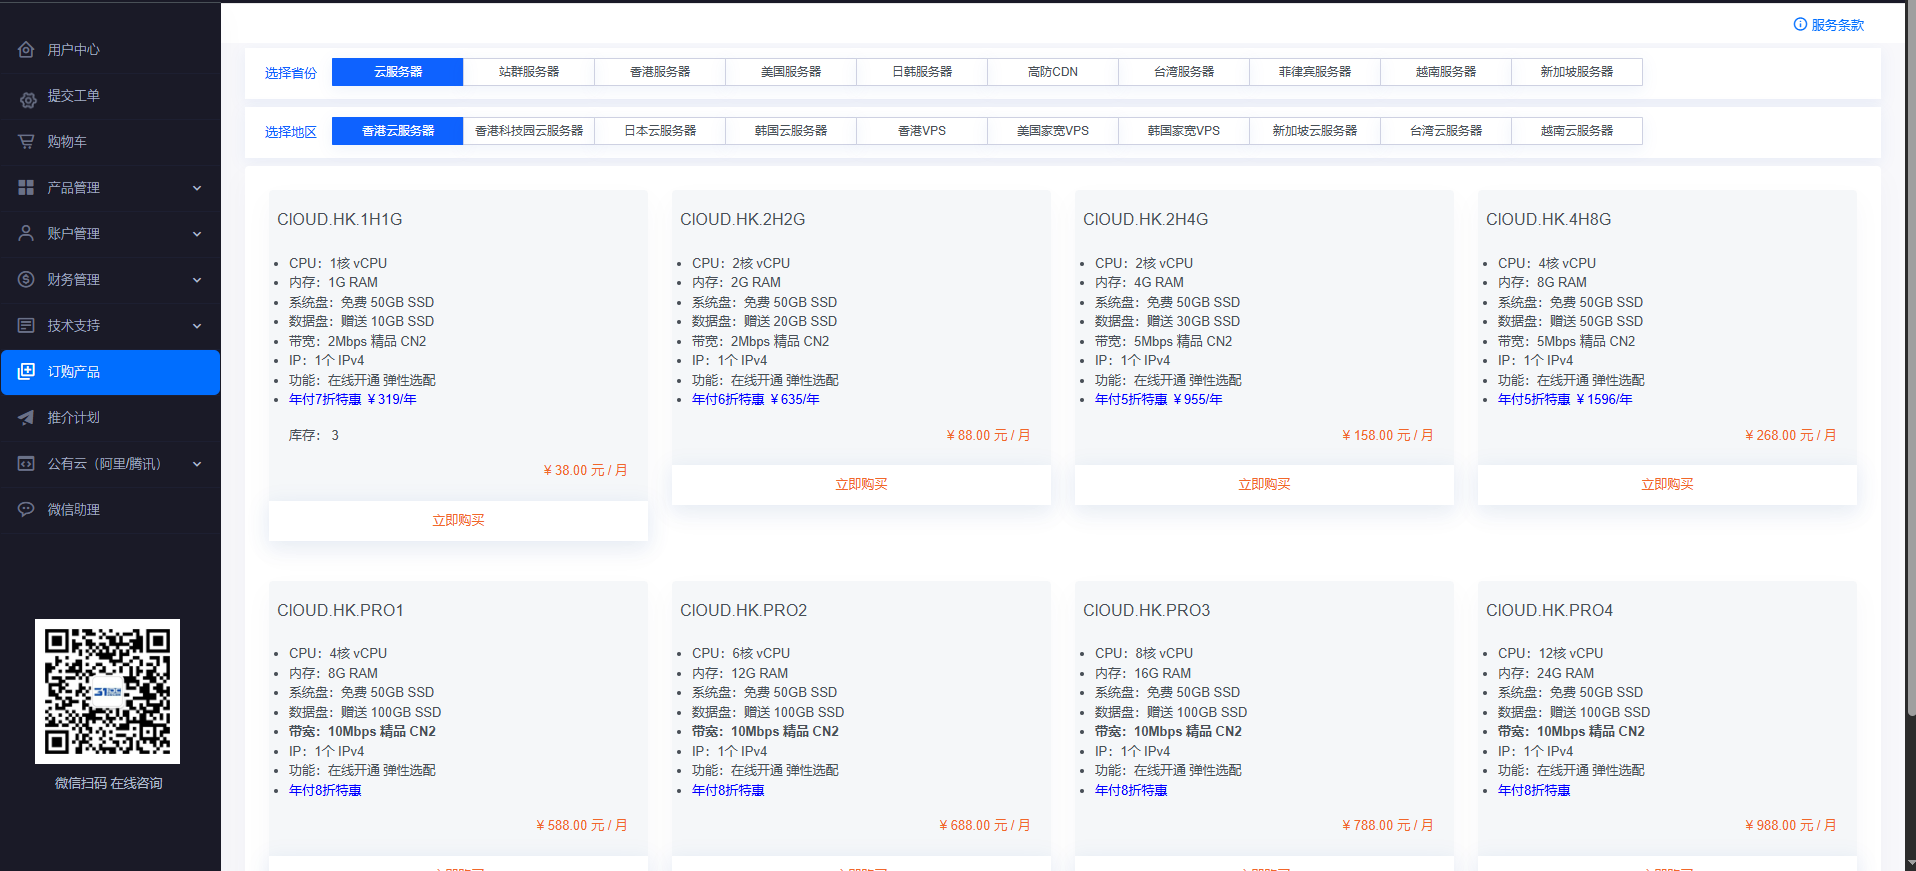This screenshot has height=871, width=1916.
Task: Select the 日本云服务器 region tab
Action: (660, 131)
